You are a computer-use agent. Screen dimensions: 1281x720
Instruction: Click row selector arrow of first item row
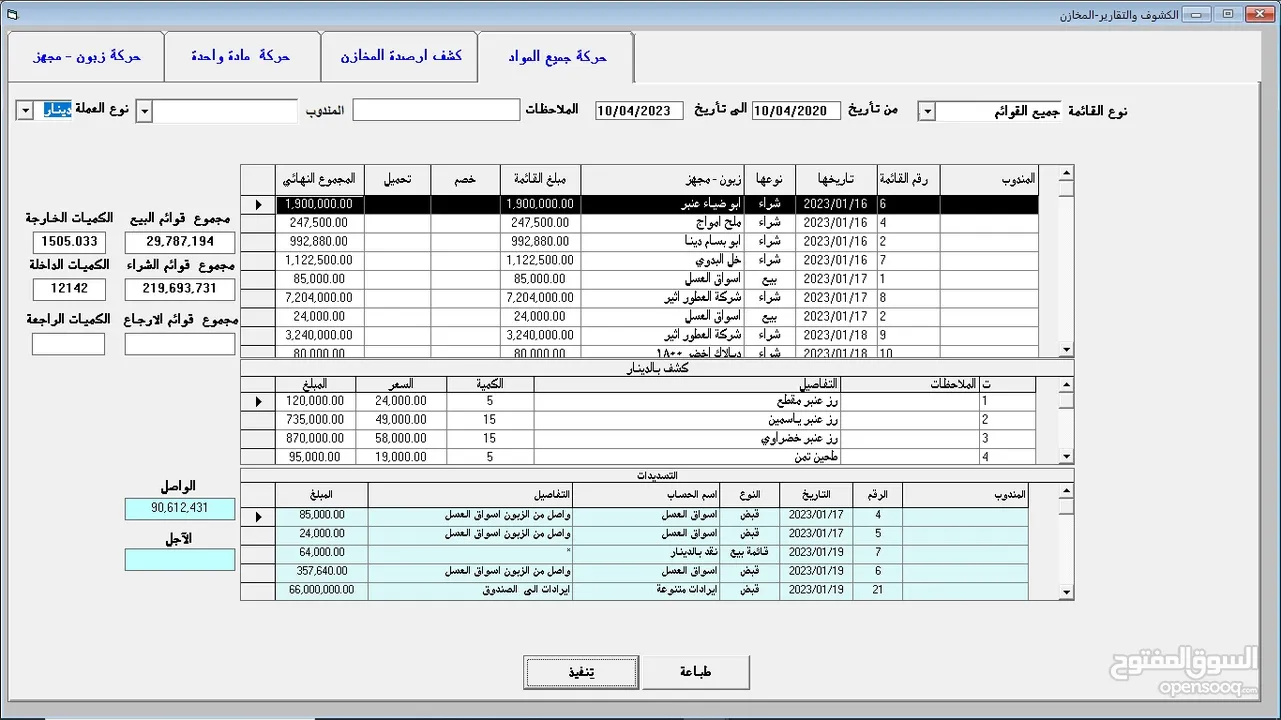(x=258, y=401)
